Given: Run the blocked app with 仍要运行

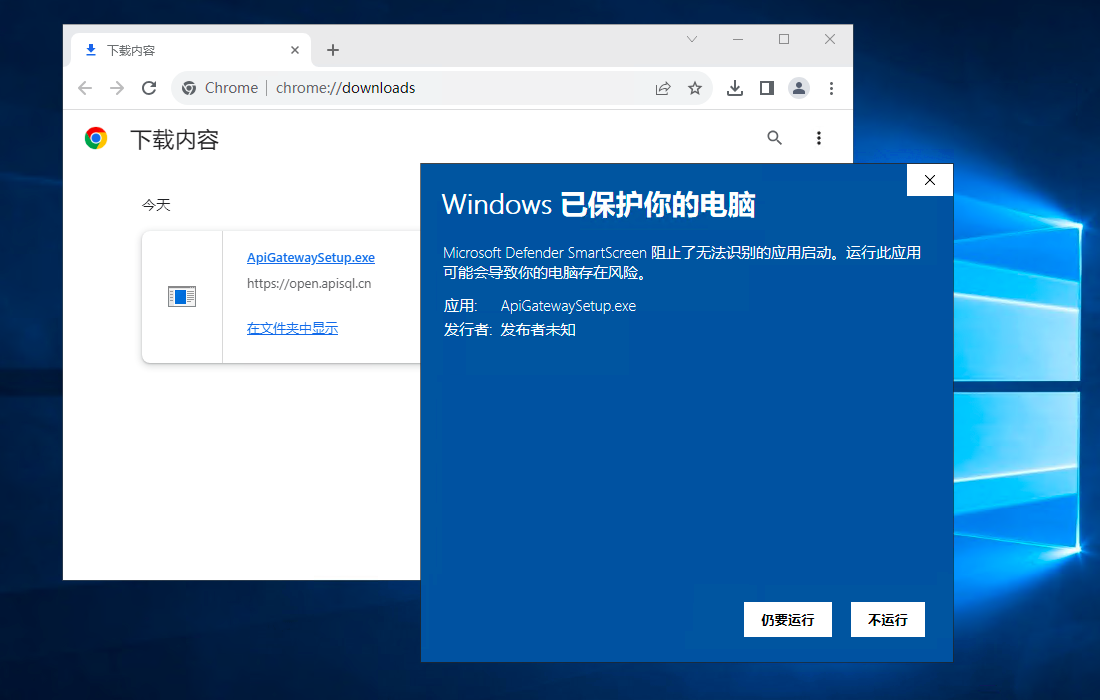Looking at the screenshot, I should click(787, 619).
